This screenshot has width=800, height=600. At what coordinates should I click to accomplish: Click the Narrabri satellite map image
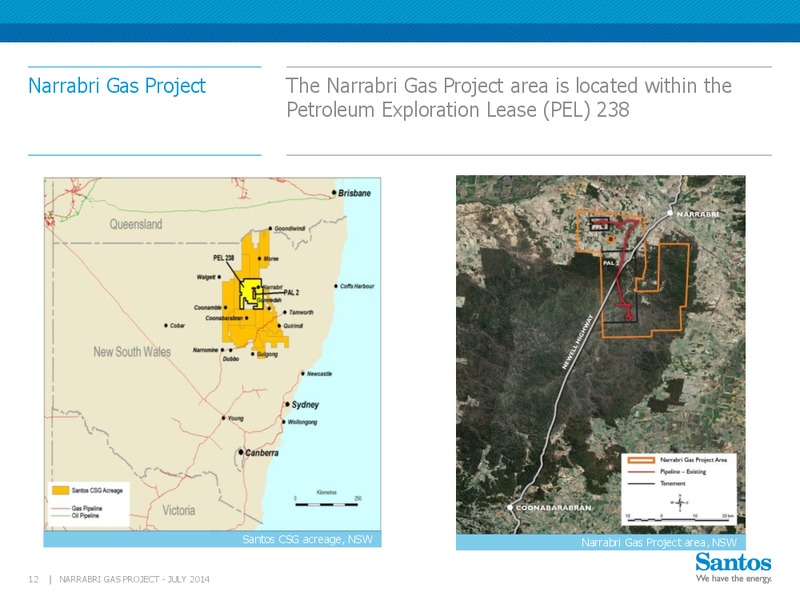click(x=601, y=355)
